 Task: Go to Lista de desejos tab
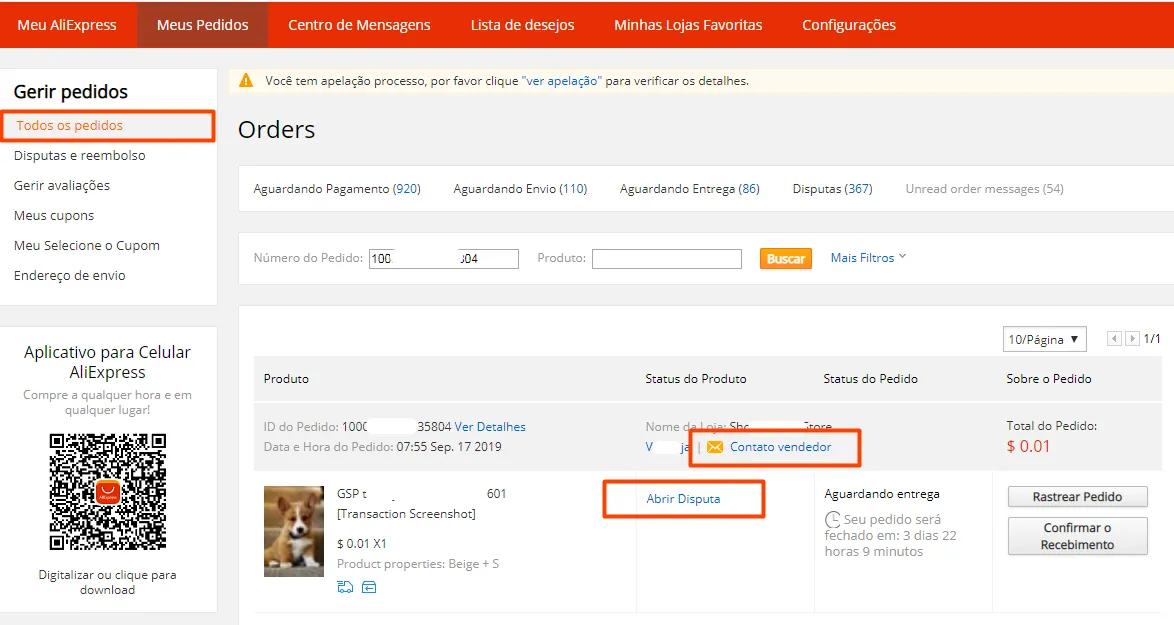523,25
